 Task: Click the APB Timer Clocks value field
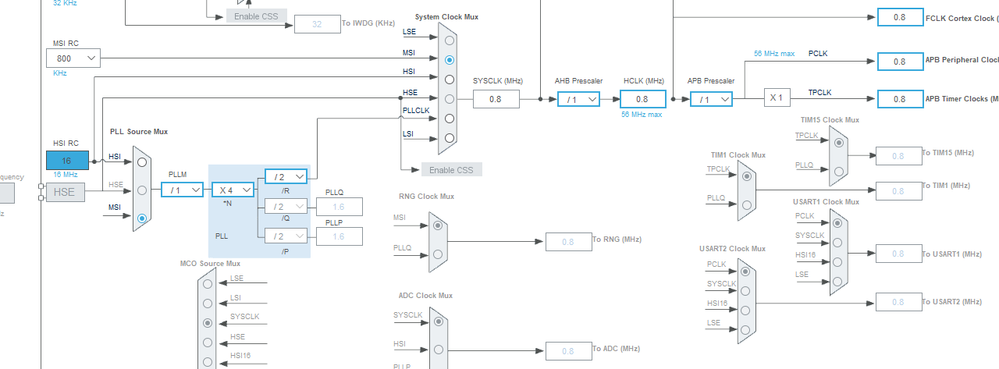(900, 99)
